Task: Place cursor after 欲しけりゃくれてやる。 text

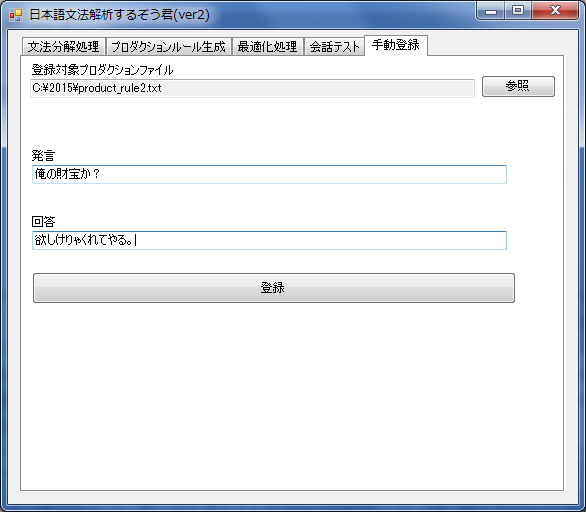Action: [x=135, y=240]
